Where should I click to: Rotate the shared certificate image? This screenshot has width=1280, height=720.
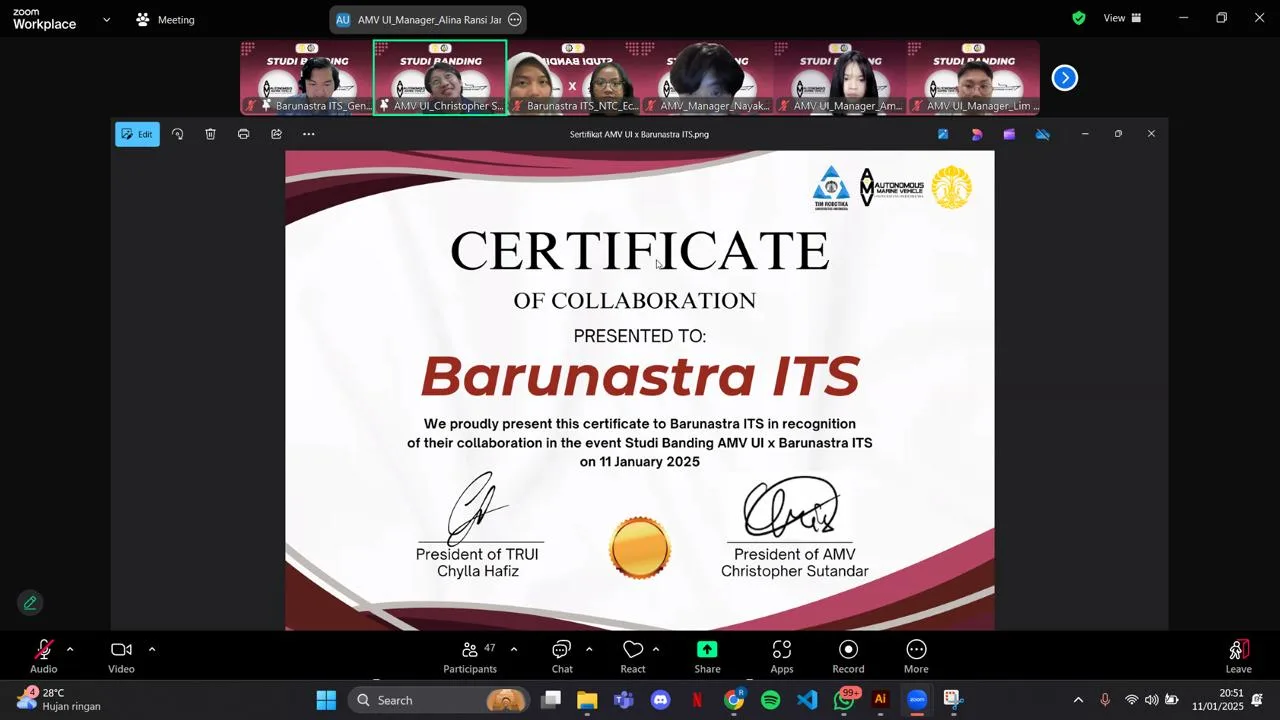[177, 134]
